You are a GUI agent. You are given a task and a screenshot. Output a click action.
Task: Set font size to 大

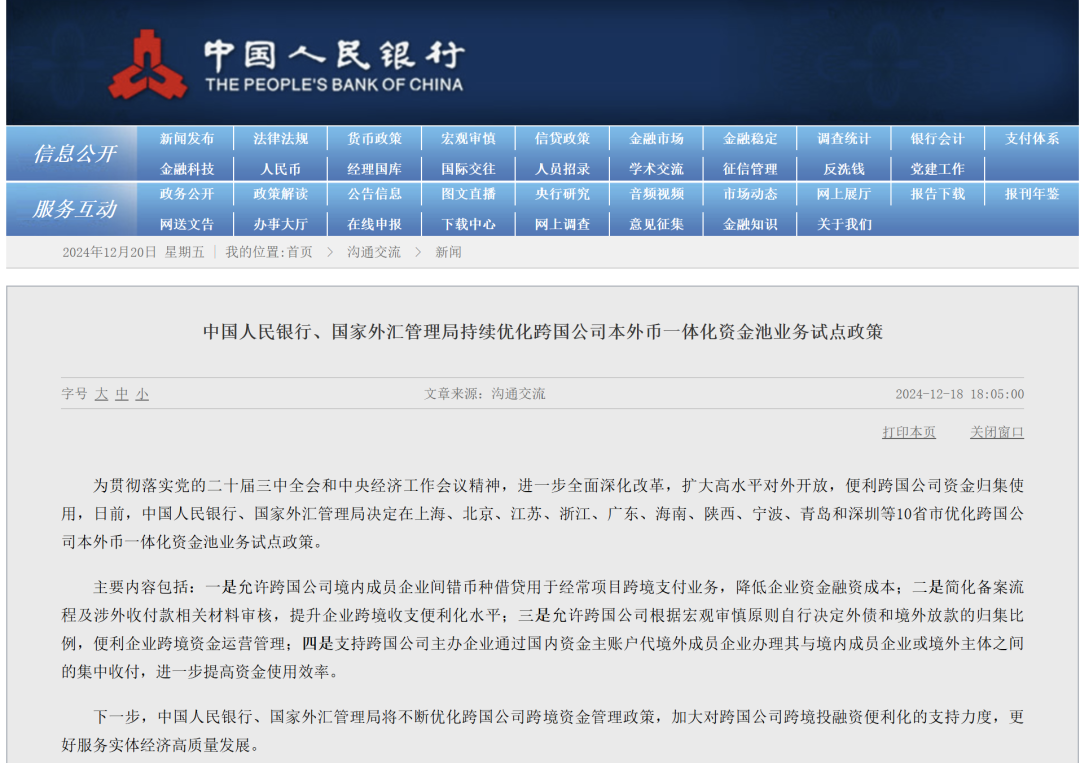pos(101,394)
